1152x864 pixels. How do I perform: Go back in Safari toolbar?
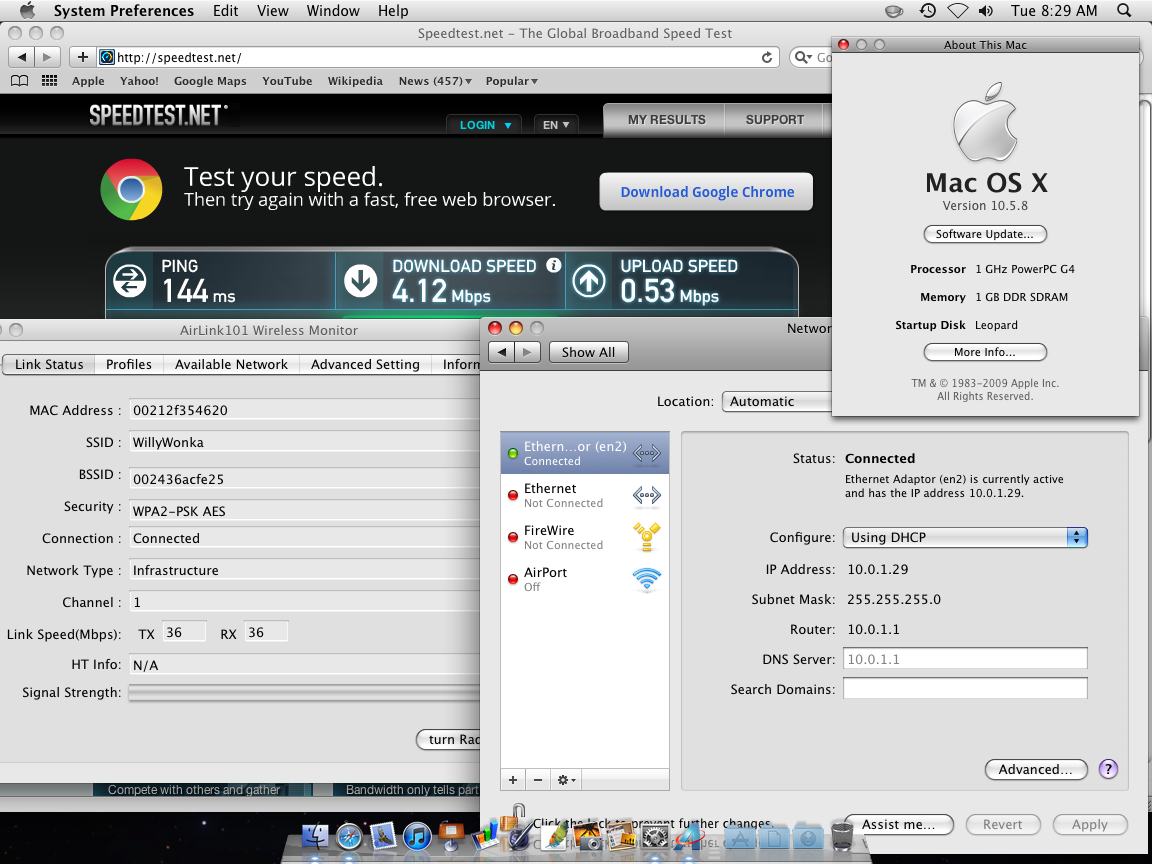tap(21, 57)
